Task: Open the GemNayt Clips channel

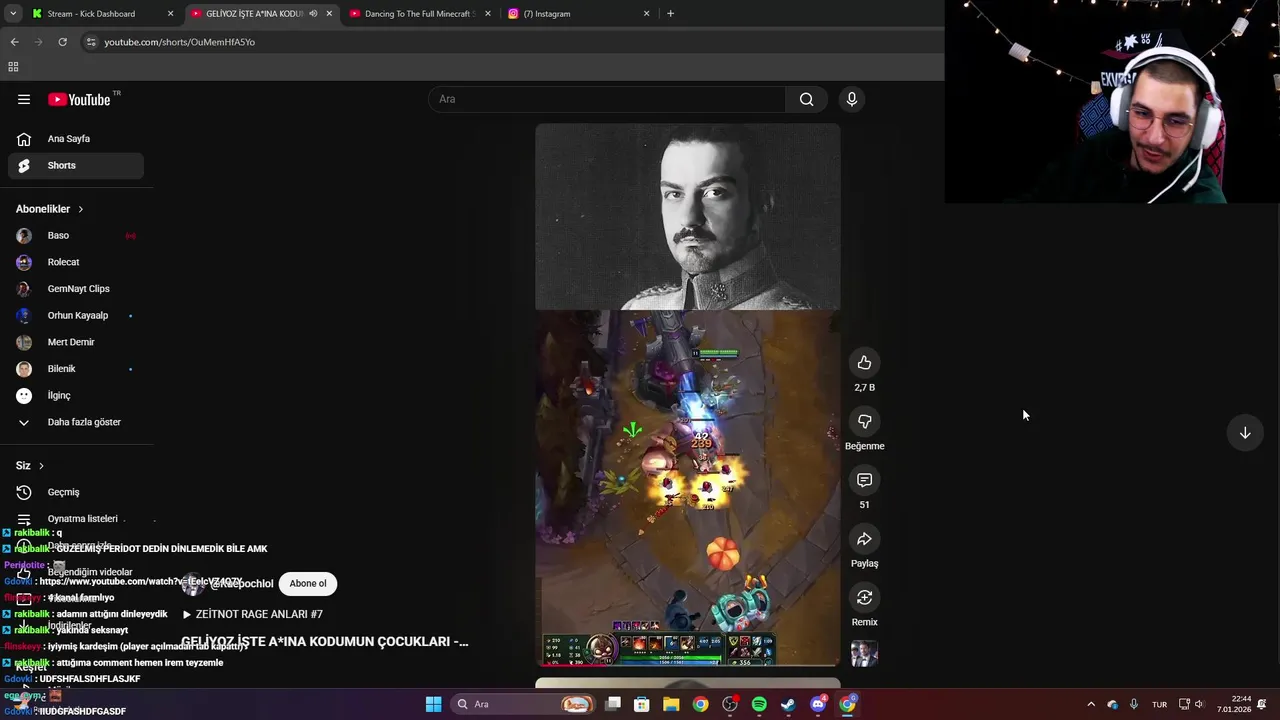Action: coord(76,289)
